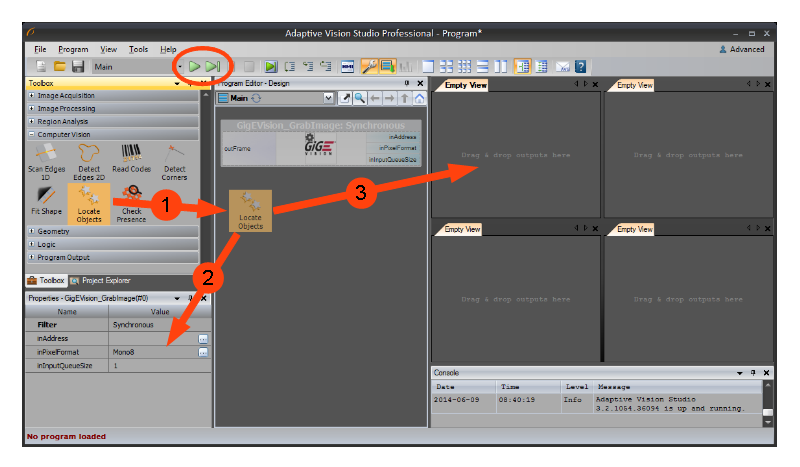Collapse the Computer Vision category
The height and width of the screenshot is (467, 800).
coord(32,133)
